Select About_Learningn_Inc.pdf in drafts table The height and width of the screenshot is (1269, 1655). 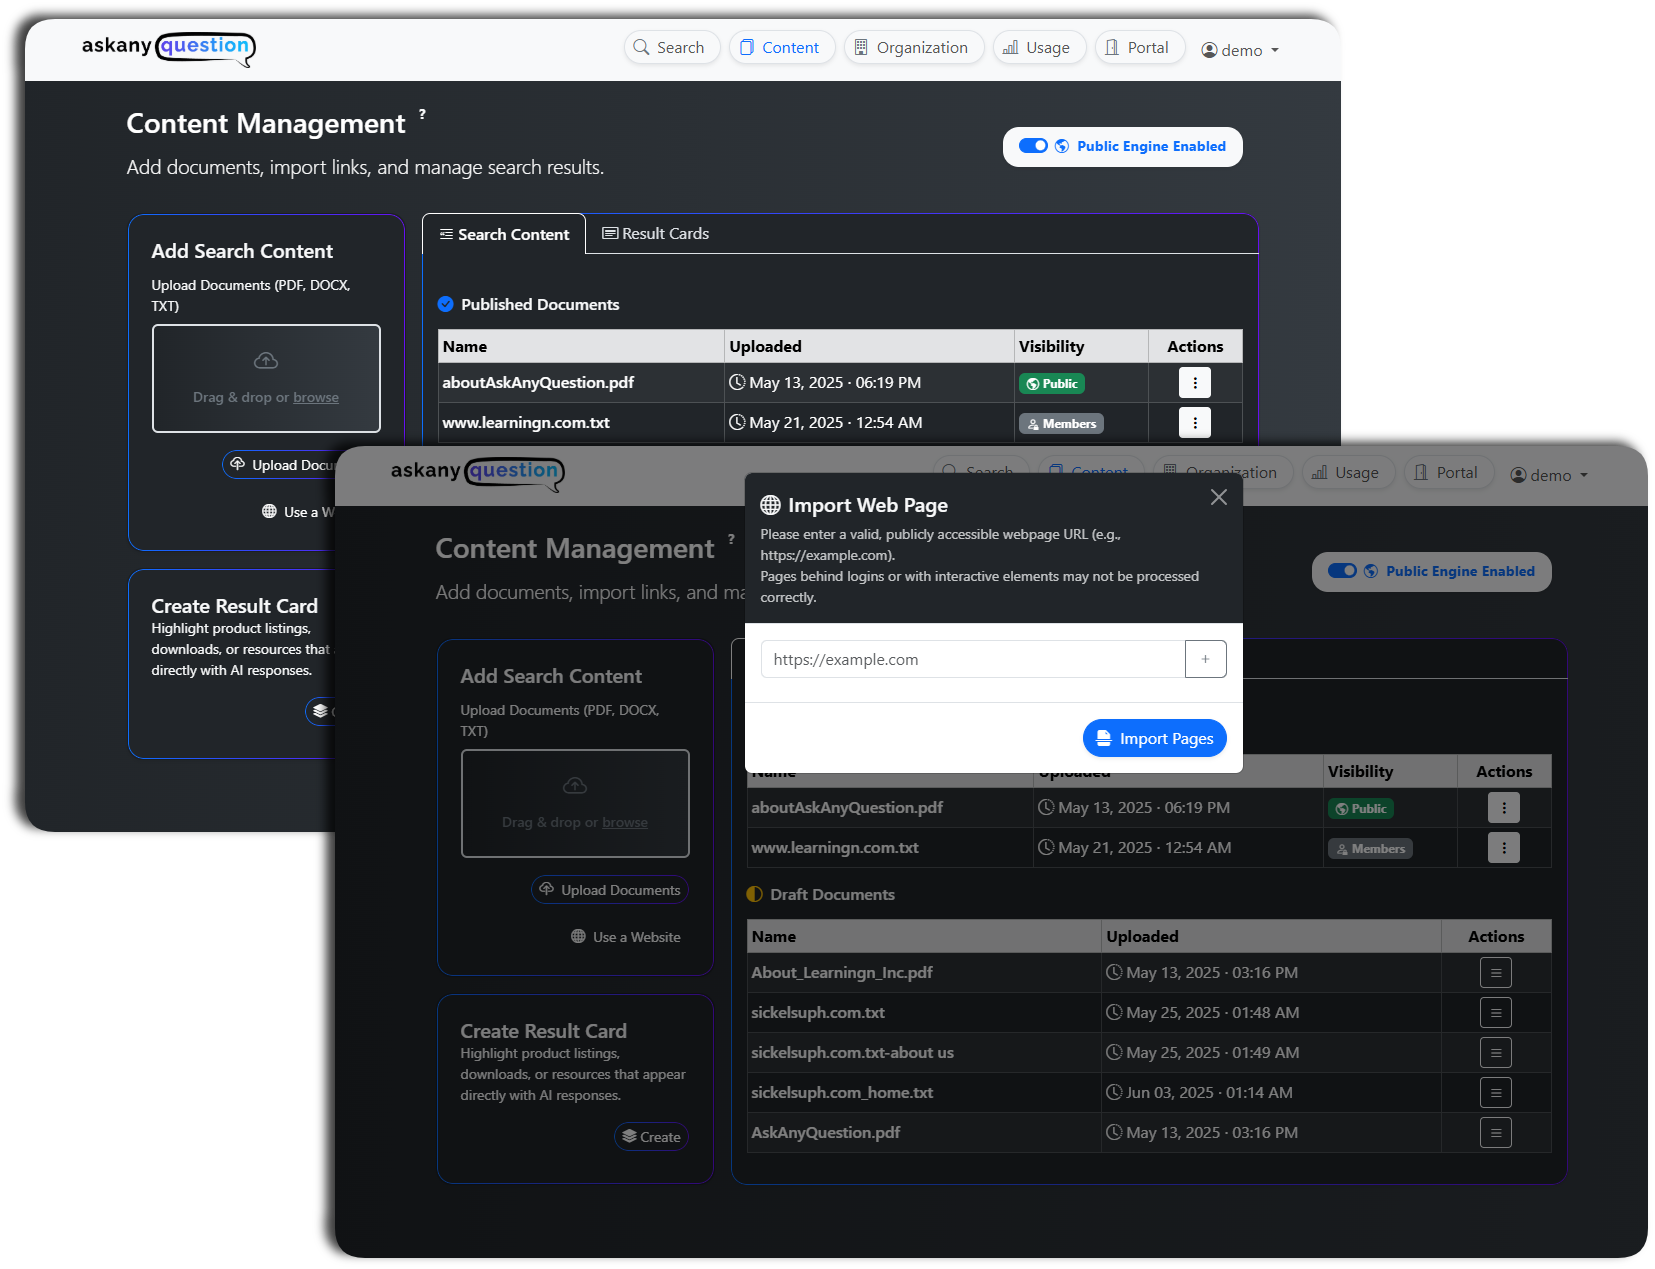click(x=842, y=972)
